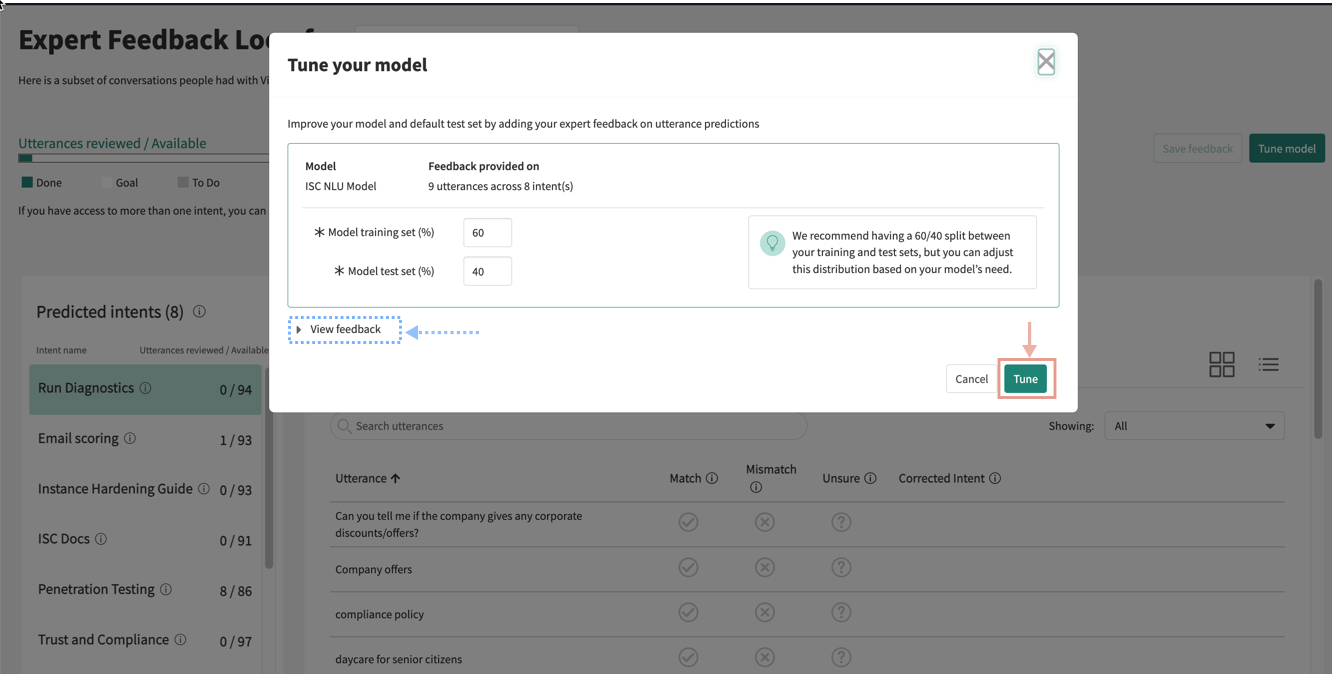Screen dimensions: 1332x674
Task: Click info icon next to Instance Hardening Guide
Action: pyautogui.click(x=204, y=489)
